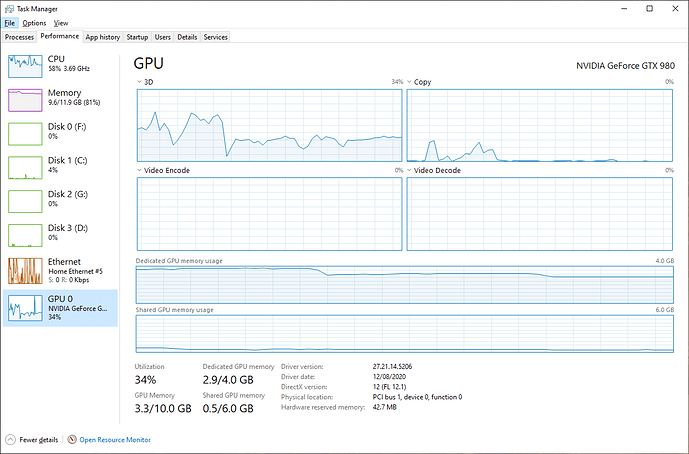Minimize the Task Manager window
689x454 pixels.
(x=624, y=9)
